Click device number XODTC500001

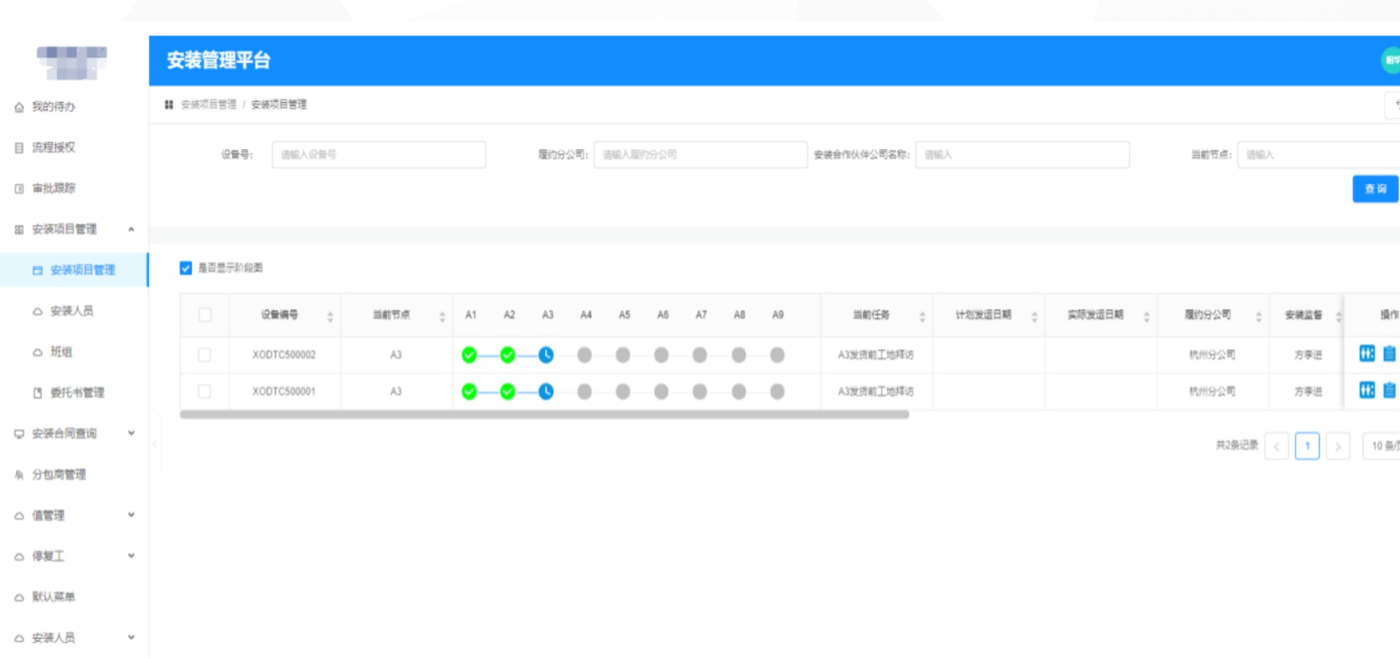pos(284,392)
